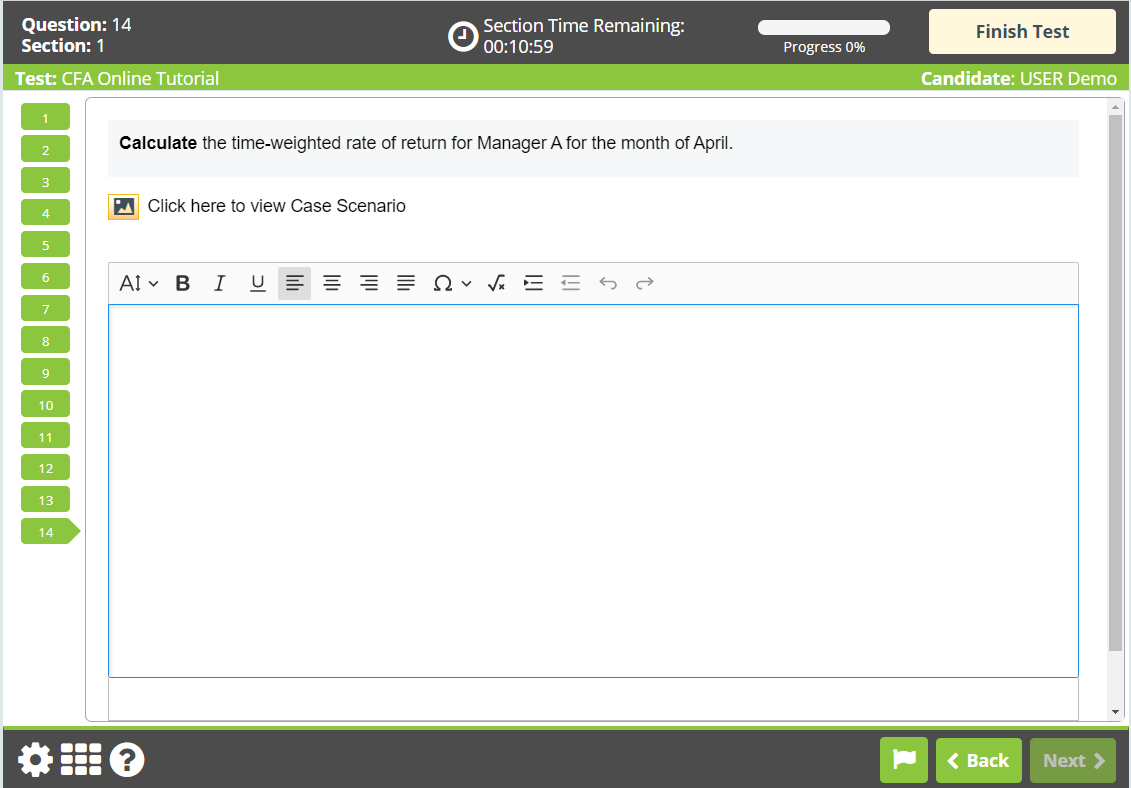Center align the text

[x=332, y=283]
